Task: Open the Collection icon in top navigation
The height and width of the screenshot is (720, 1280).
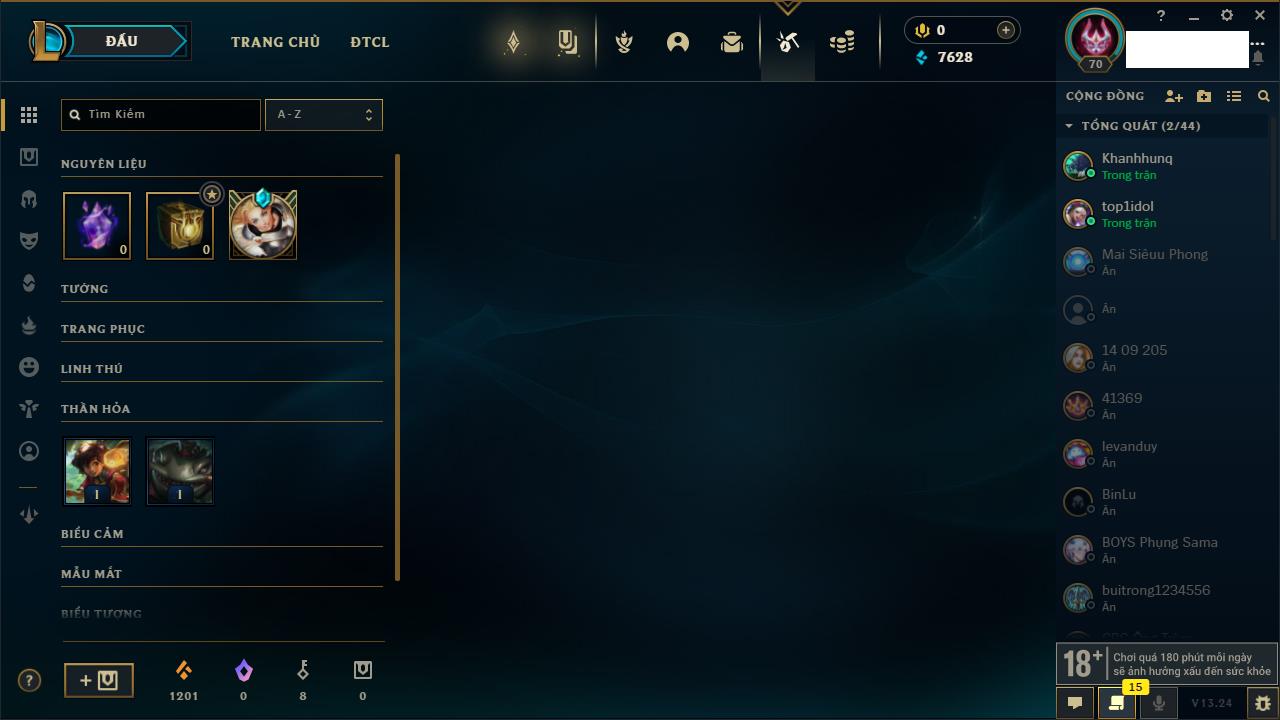Action: pos(732,42)
